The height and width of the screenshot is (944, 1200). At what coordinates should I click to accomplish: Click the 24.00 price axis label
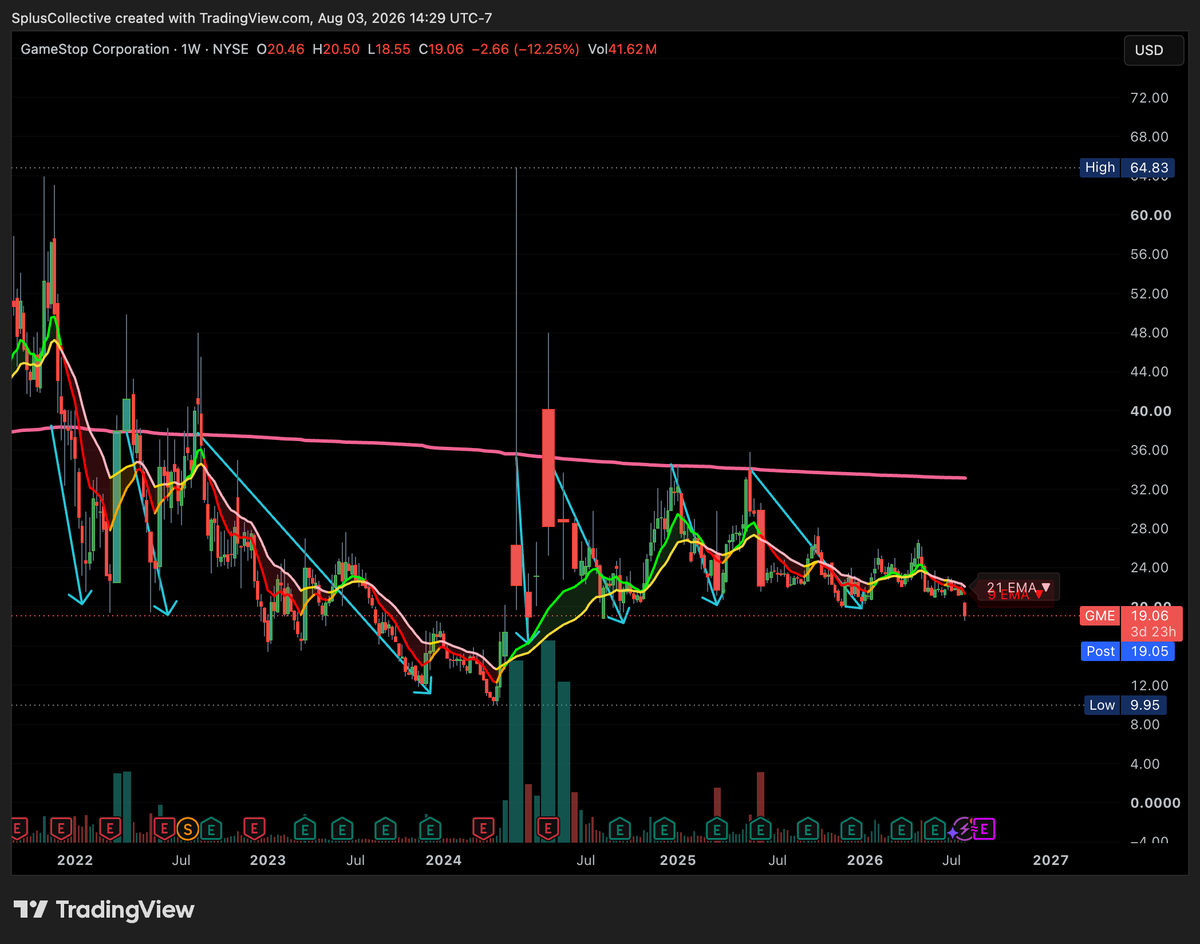pos(1149,568)
